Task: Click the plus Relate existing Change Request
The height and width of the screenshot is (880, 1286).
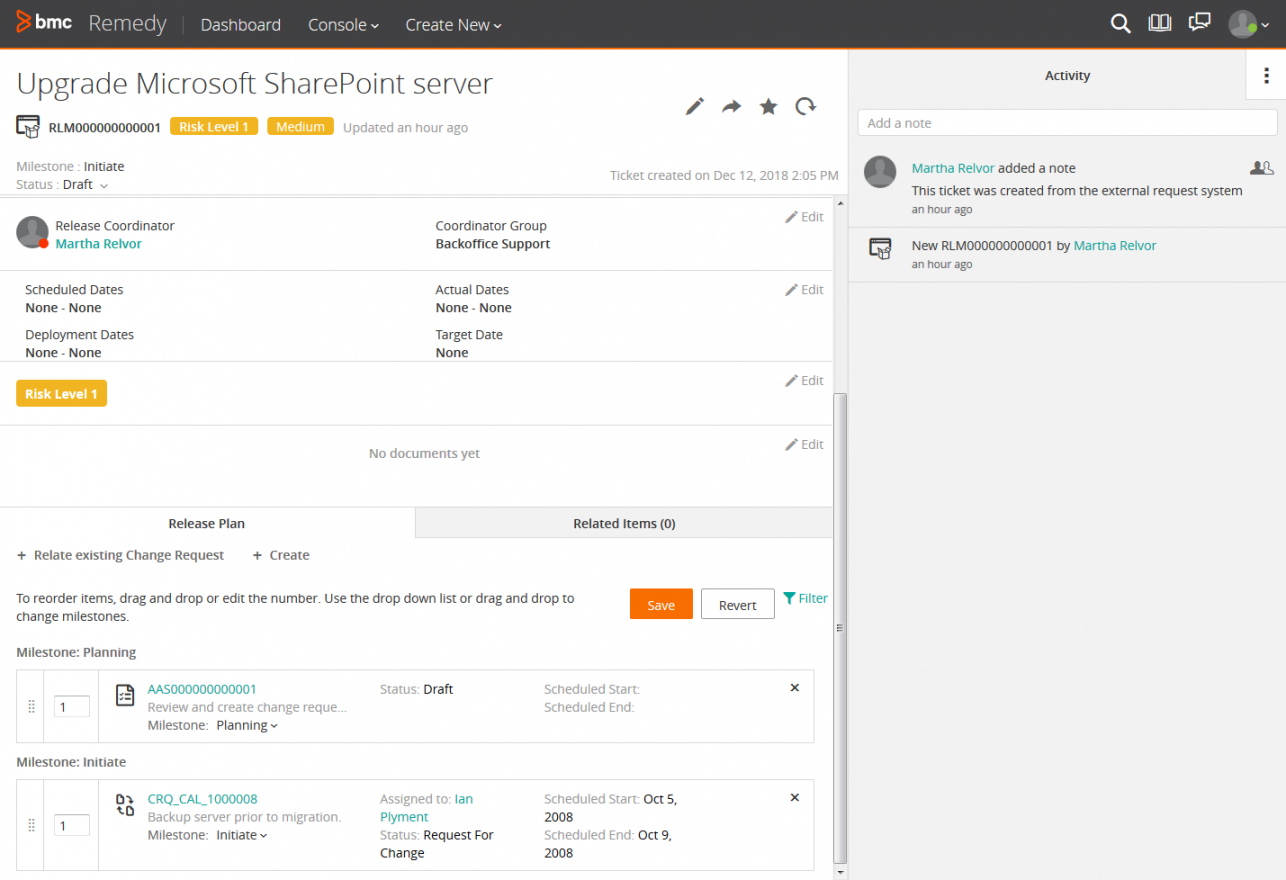Action: (121, 555)
